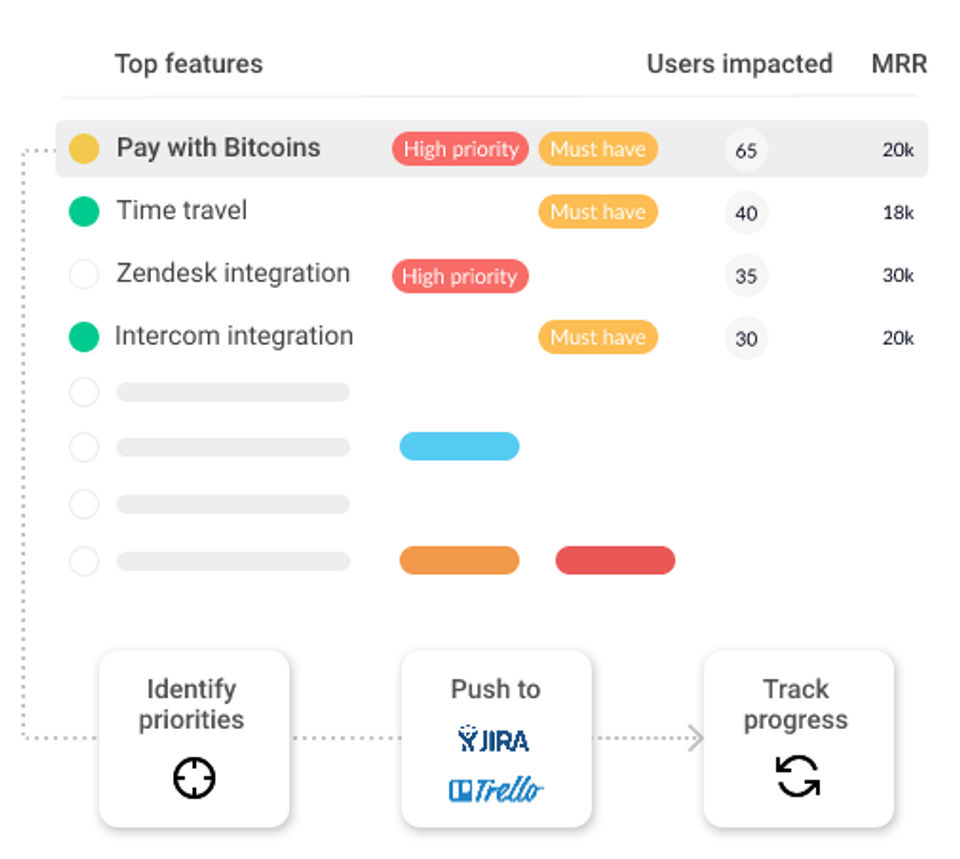
Task: Click the blue placeholder tag pill
Action: tap(459, 446)
